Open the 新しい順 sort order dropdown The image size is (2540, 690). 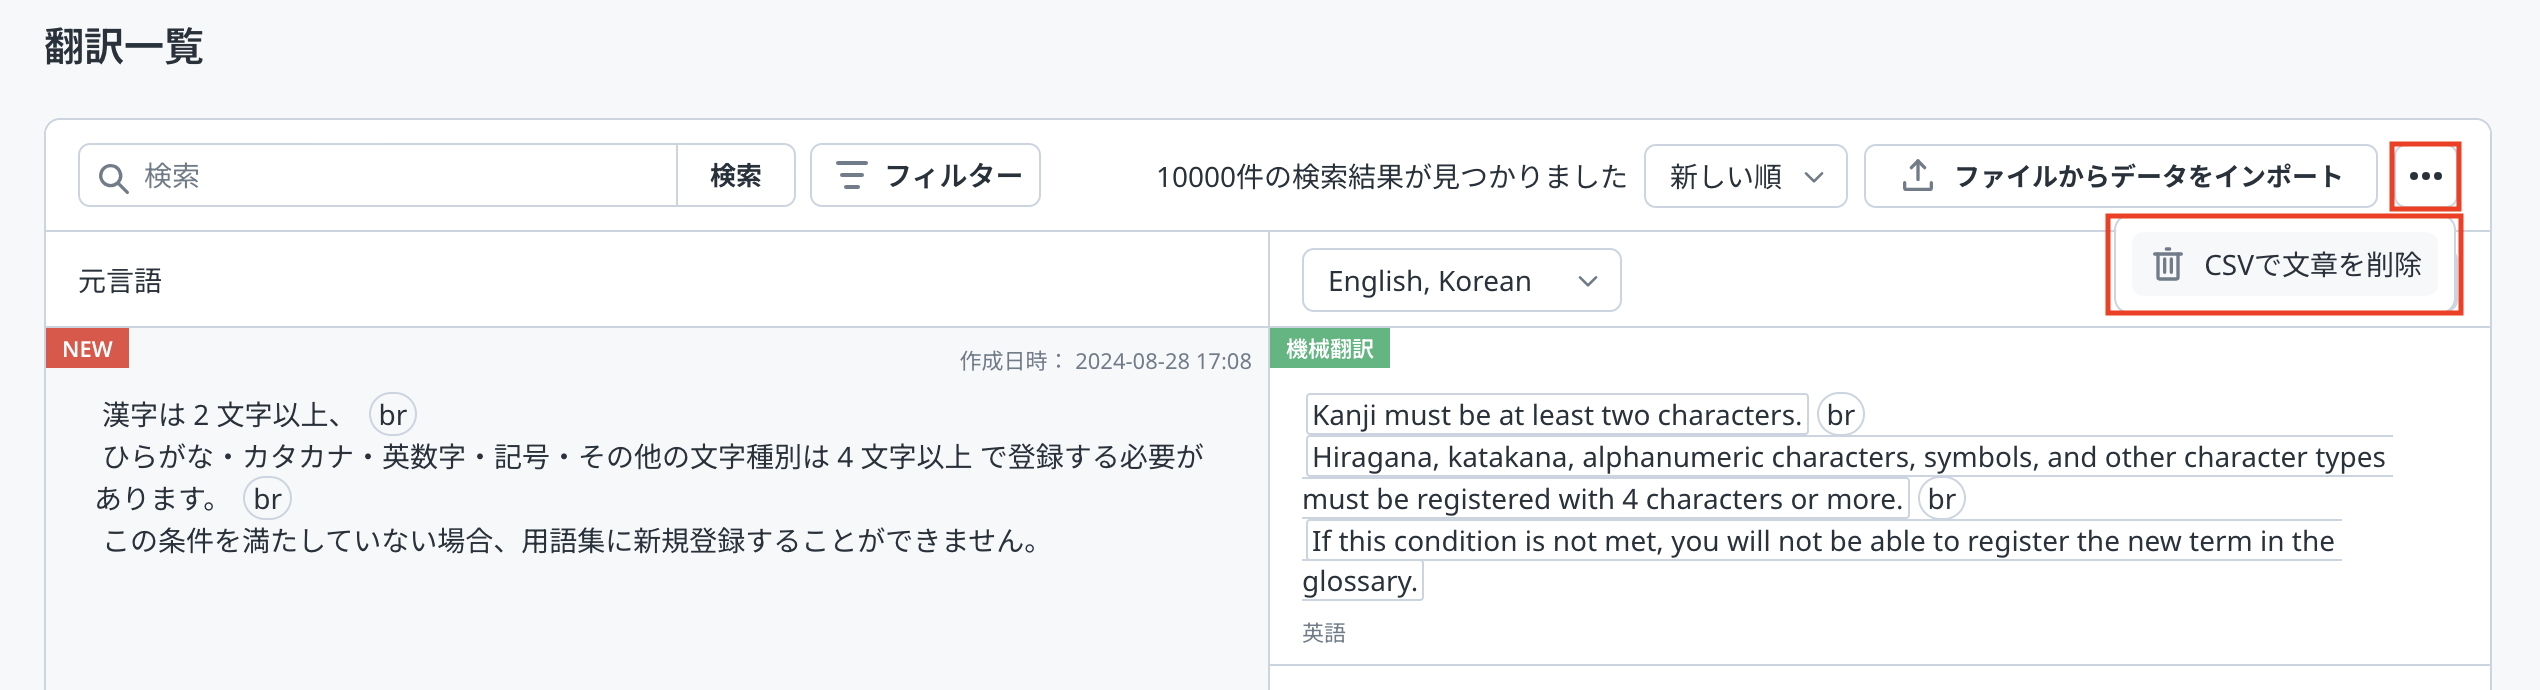click(x=1745, y=176)
